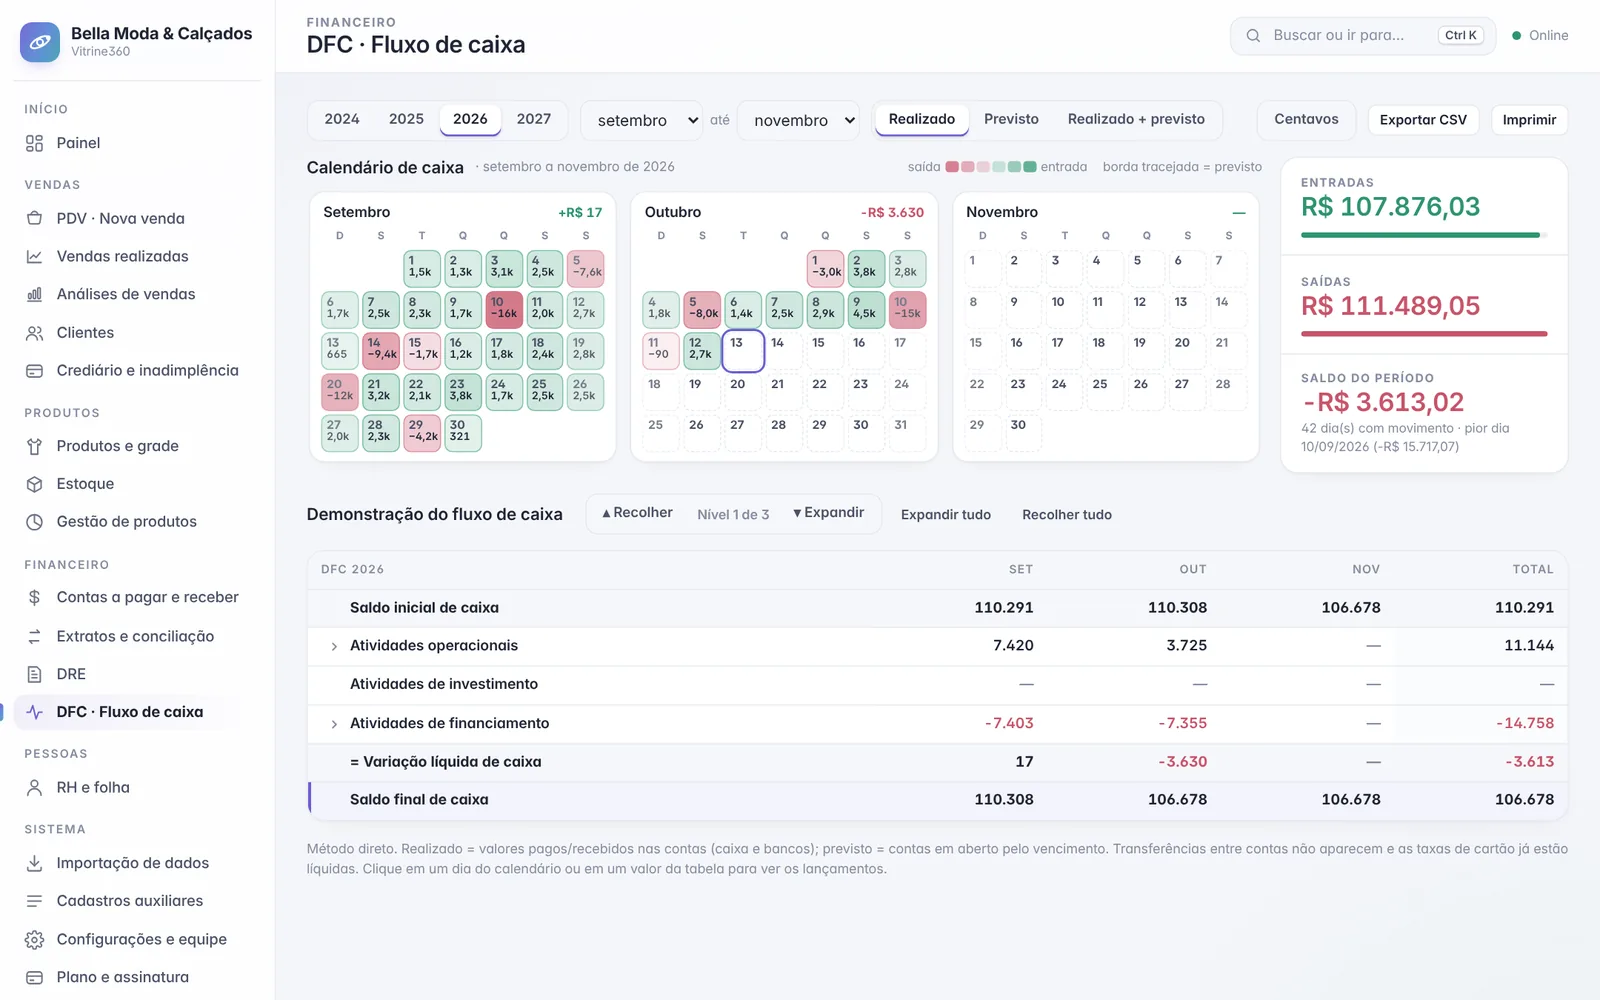
Task: Click the Clientes people icon
Action: 34,333
